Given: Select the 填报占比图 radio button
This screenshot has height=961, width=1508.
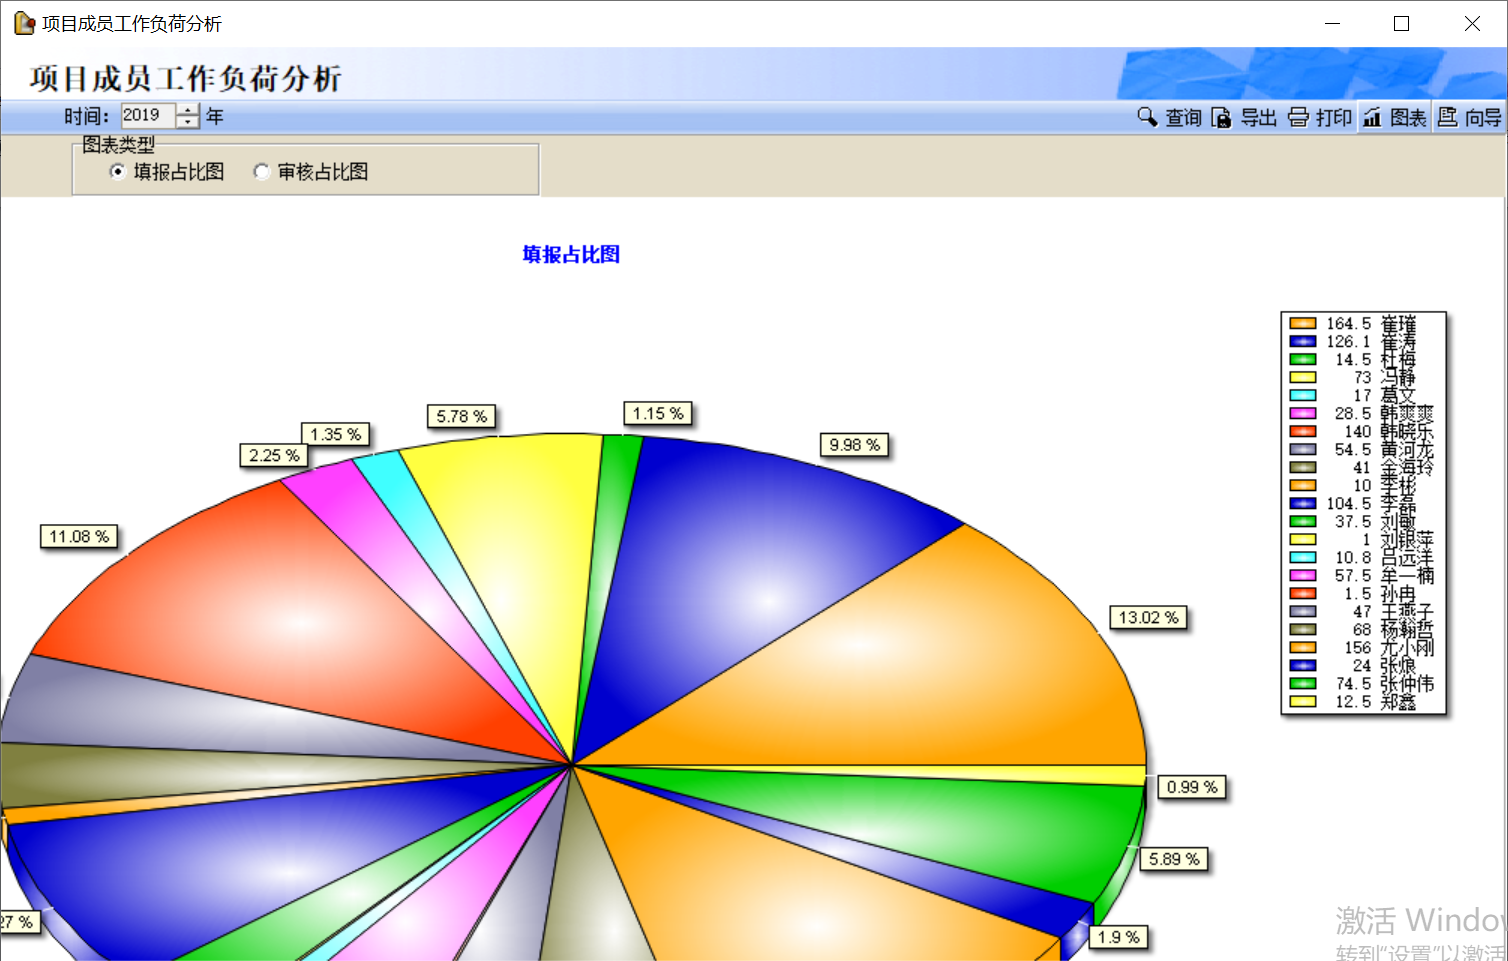Looking at the screenshot, I should click(118, 172).
